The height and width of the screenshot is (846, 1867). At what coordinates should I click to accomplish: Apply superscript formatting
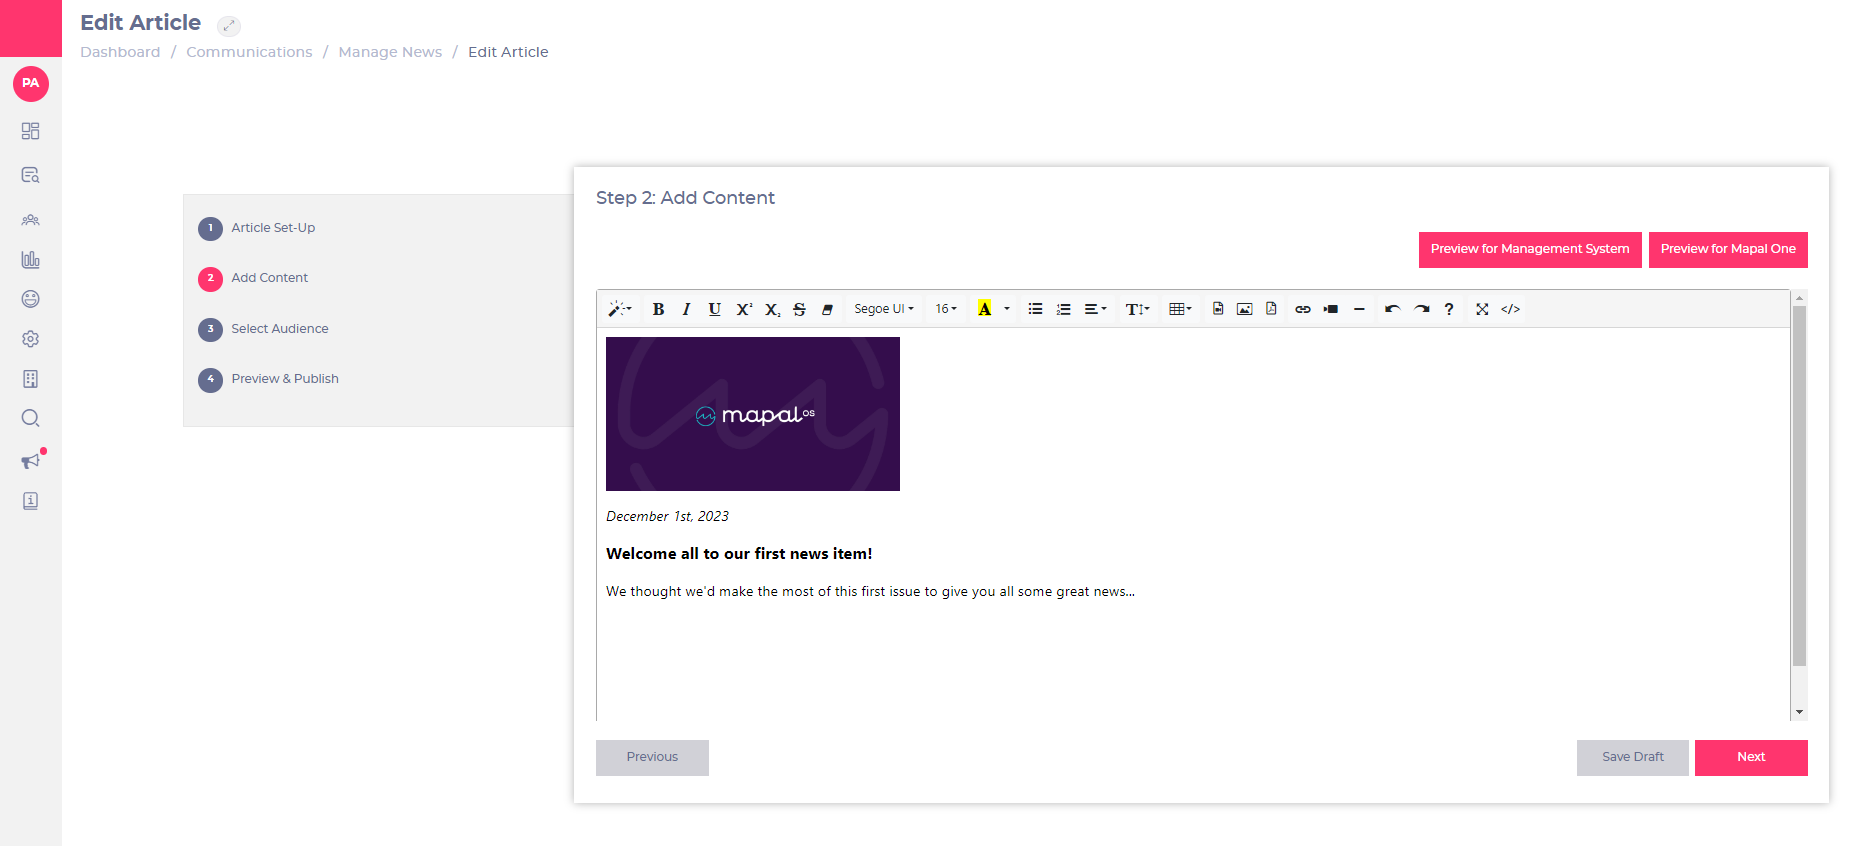pyautogui.click(x=743, y=309)
